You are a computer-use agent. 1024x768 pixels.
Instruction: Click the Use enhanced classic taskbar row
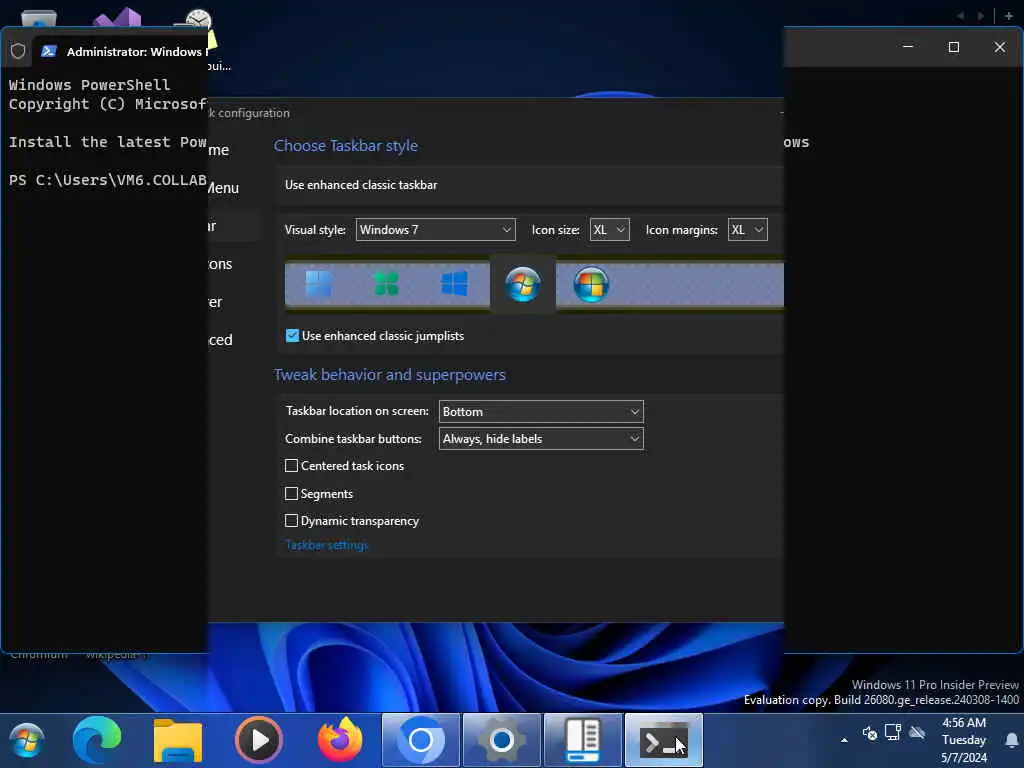pyautogui.click(x=530, y=185)
